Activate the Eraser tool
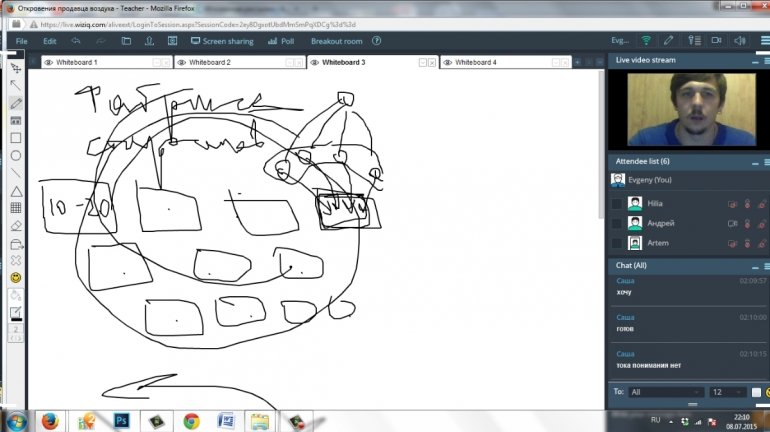The height and width of the screenshot is (432, 770). tap(16, 225)
